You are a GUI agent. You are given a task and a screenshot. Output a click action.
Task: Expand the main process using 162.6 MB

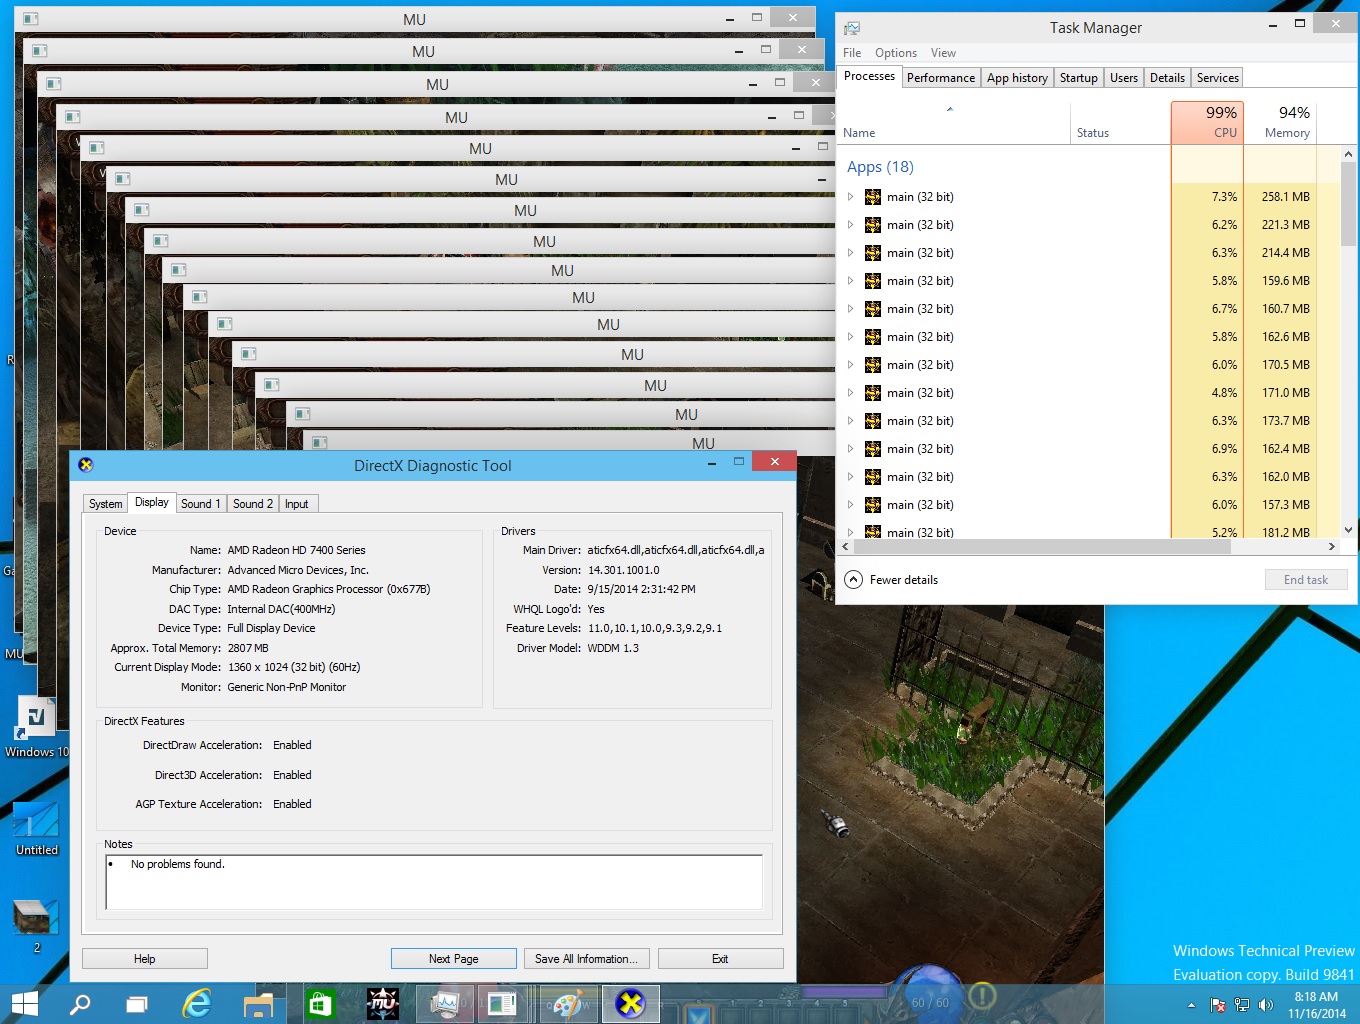tap(851, 337)
